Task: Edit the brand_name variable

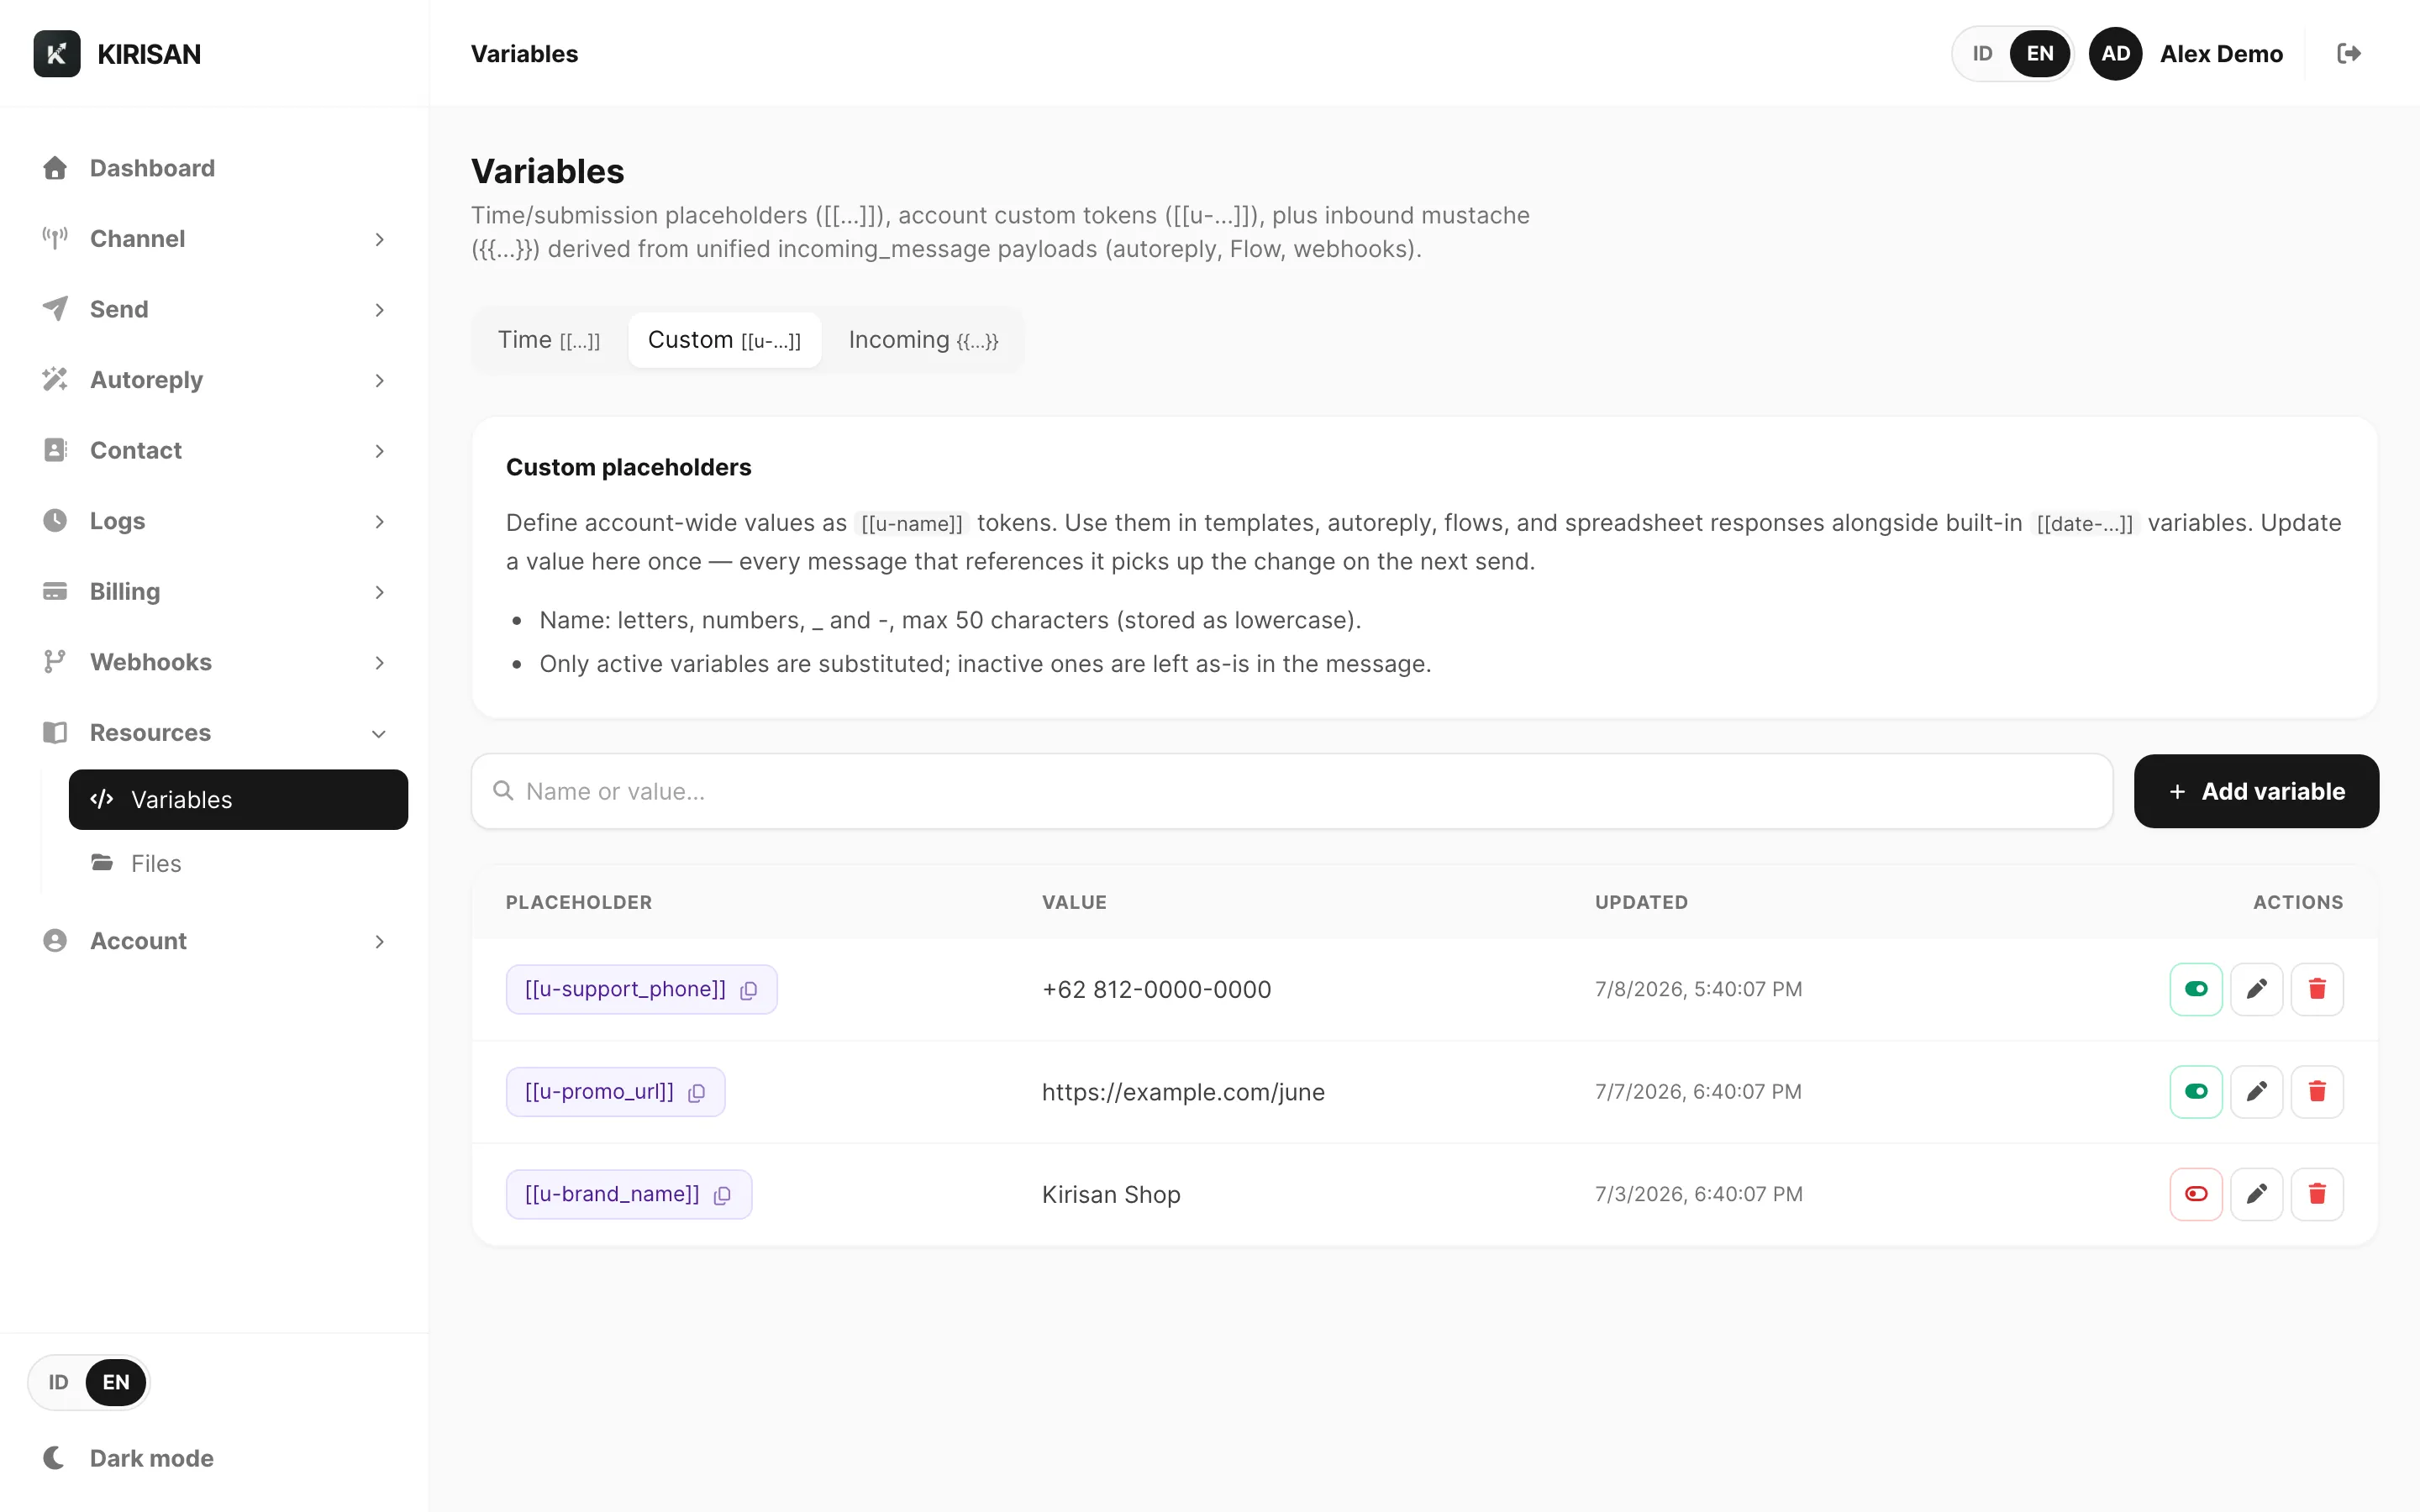Action: coord(2257,1194)
